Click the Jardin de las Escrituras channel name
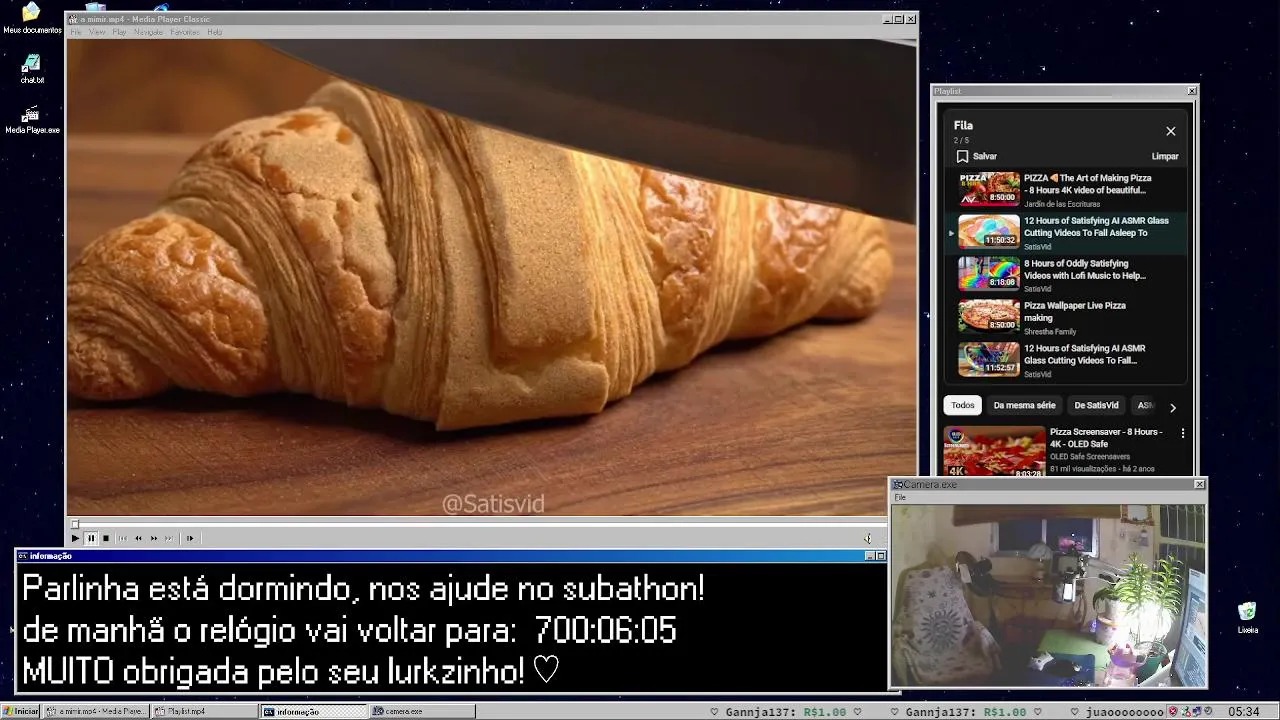The height and width of the screenshot is (720, 1280). (x=1062, y=204)
